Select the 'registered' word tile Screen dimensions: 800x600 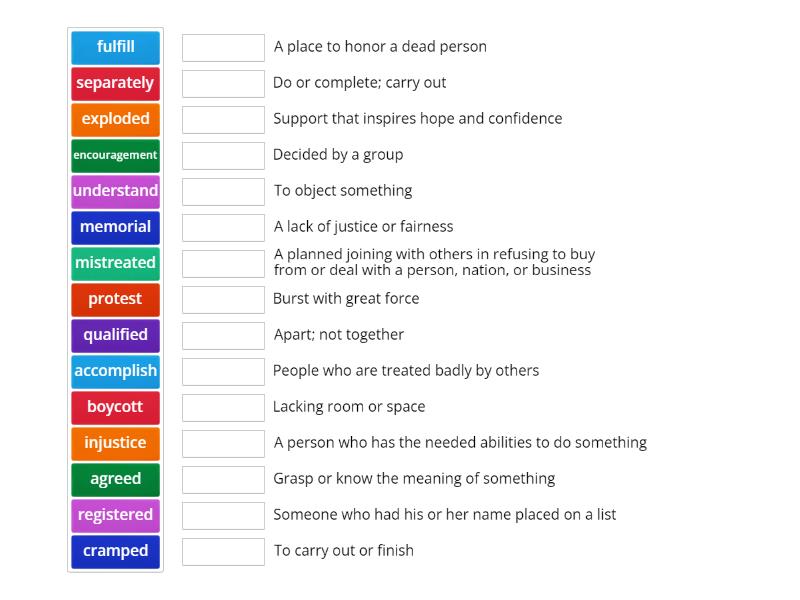[x=115, y=515]
